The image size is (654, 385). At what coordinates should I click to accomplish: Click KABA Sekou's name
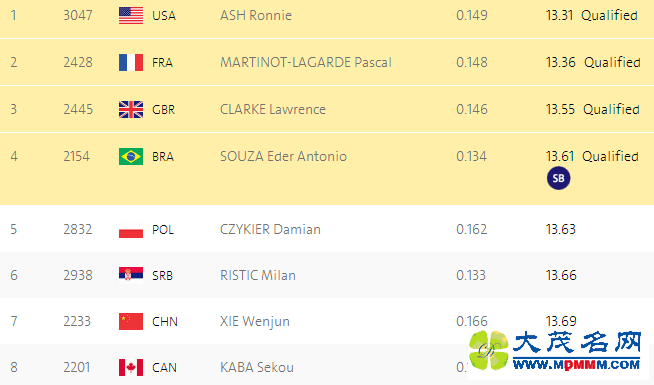[257, 367]
